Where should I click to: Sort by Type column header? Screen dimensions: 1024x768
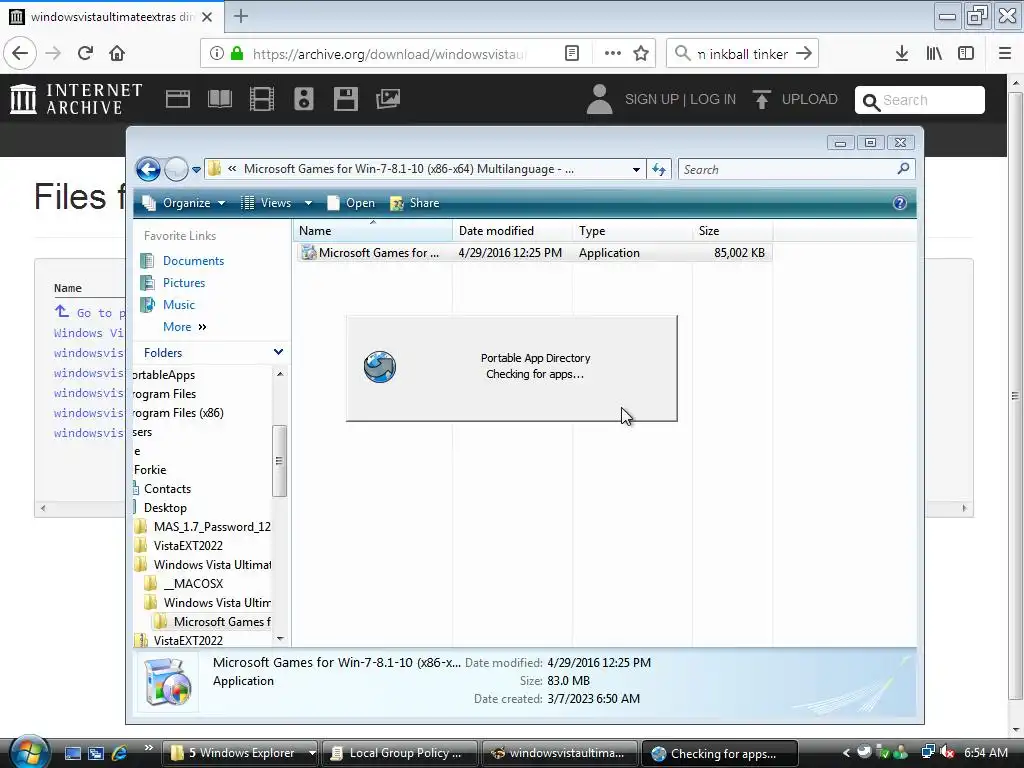(633, 231)
